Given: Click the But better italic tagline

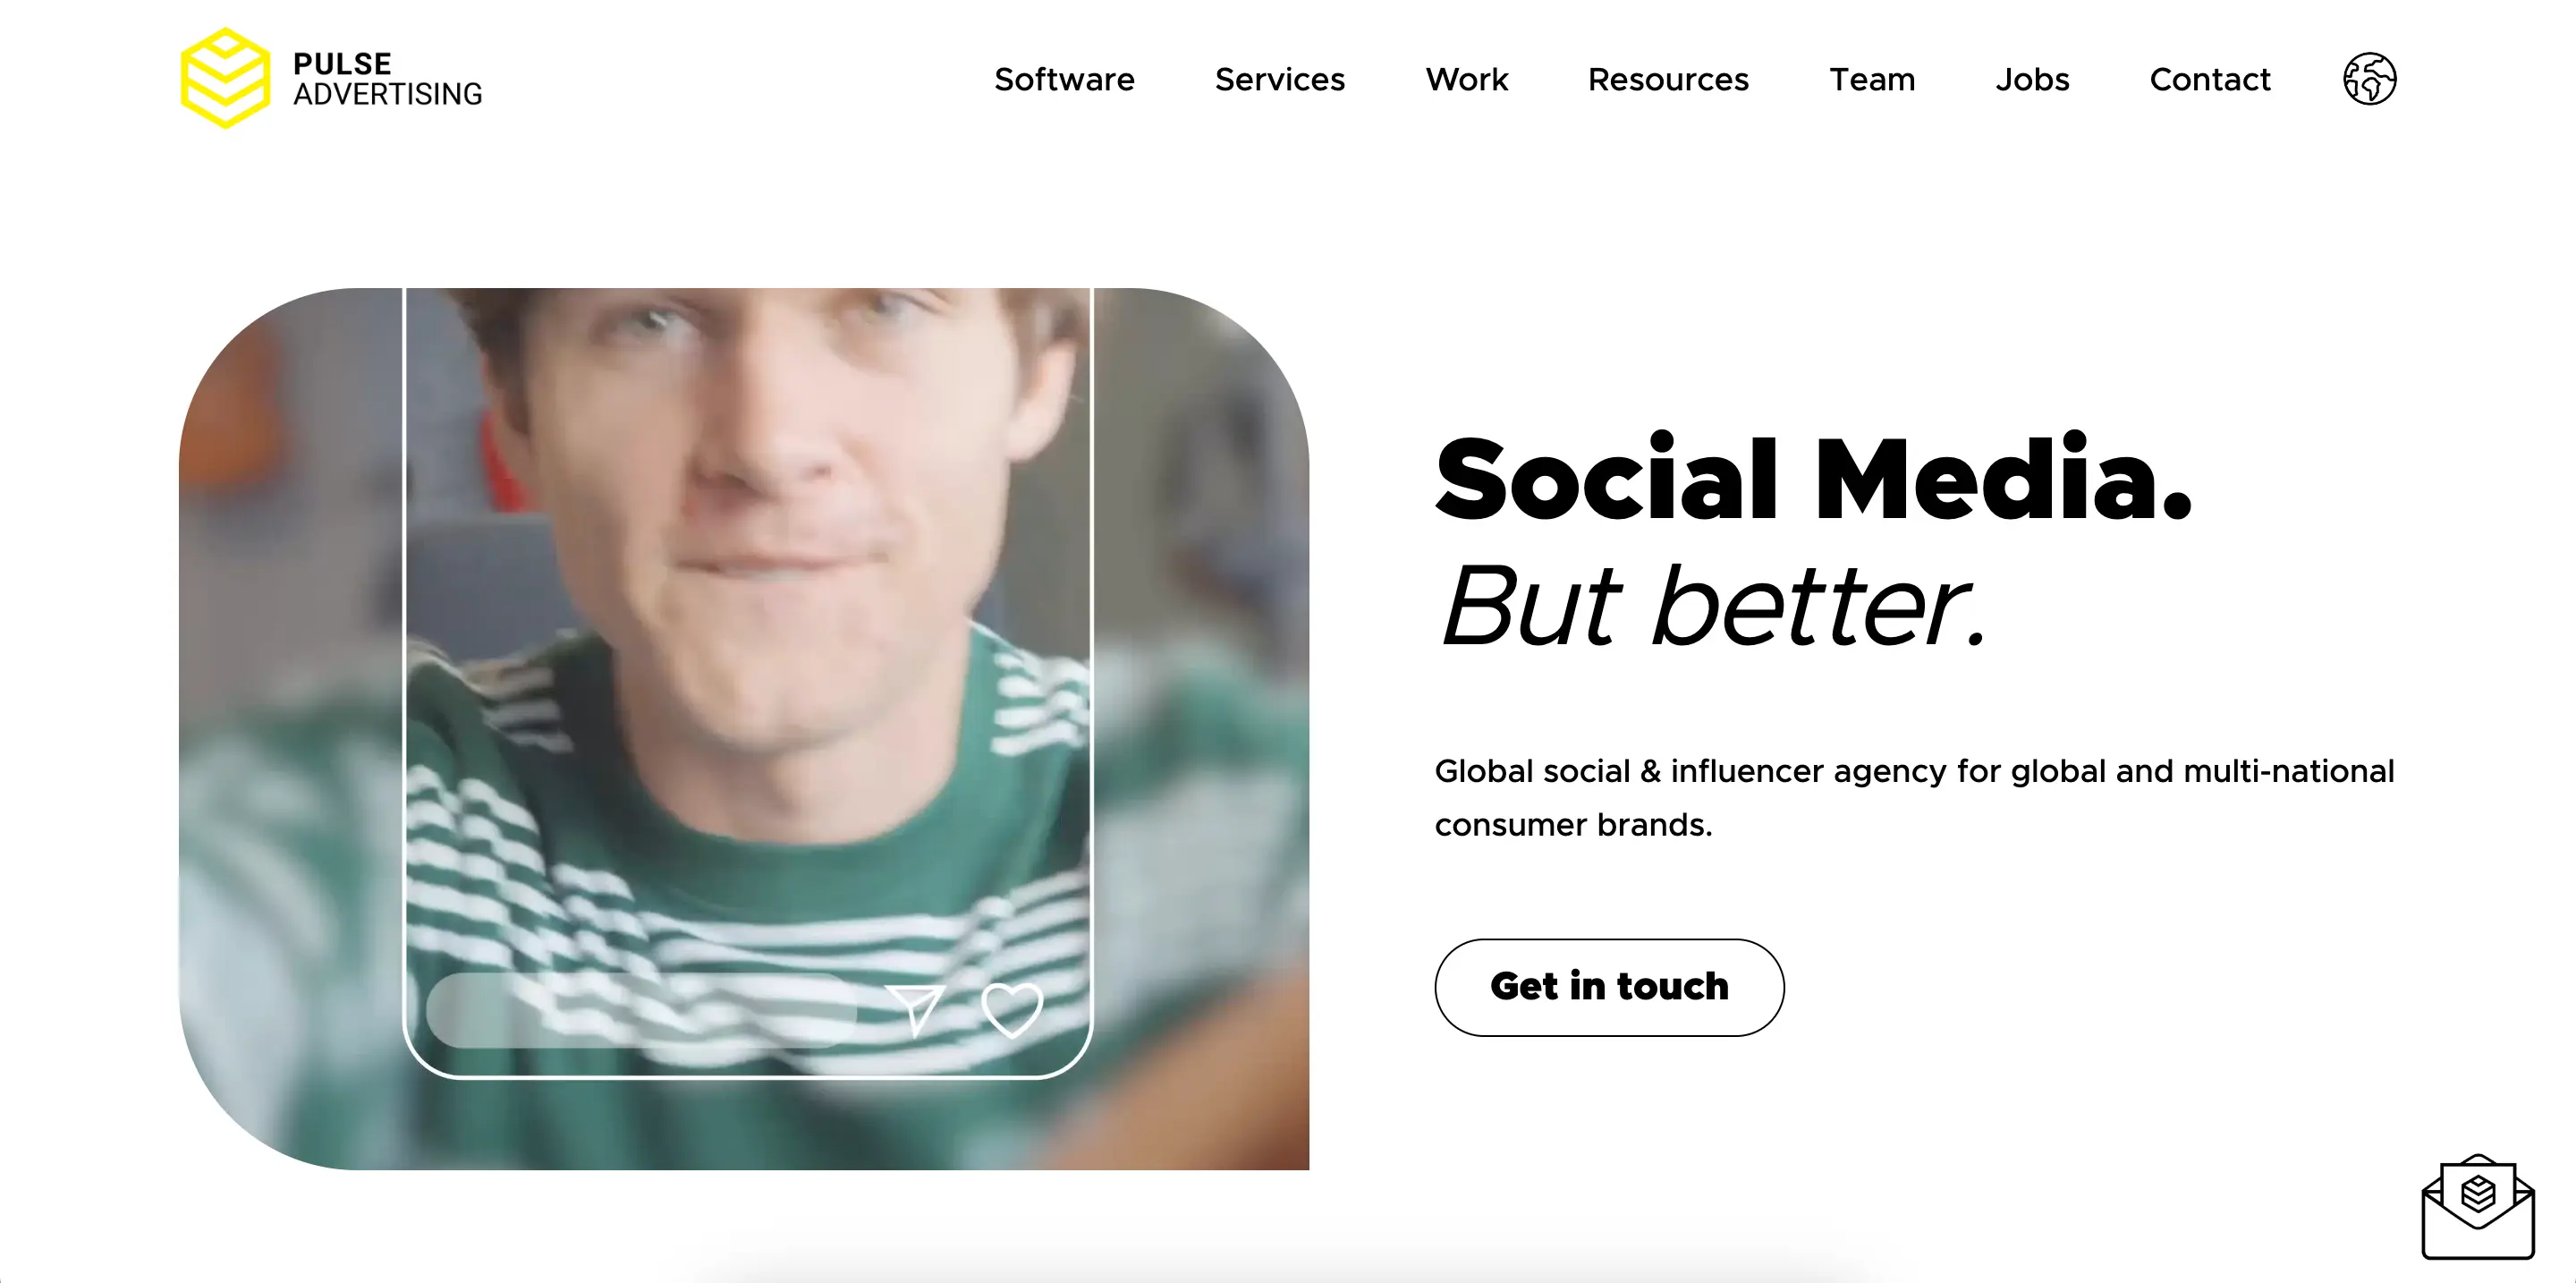Looking at the screenshot, I should pyautogui.click(x=1712, y=606).
